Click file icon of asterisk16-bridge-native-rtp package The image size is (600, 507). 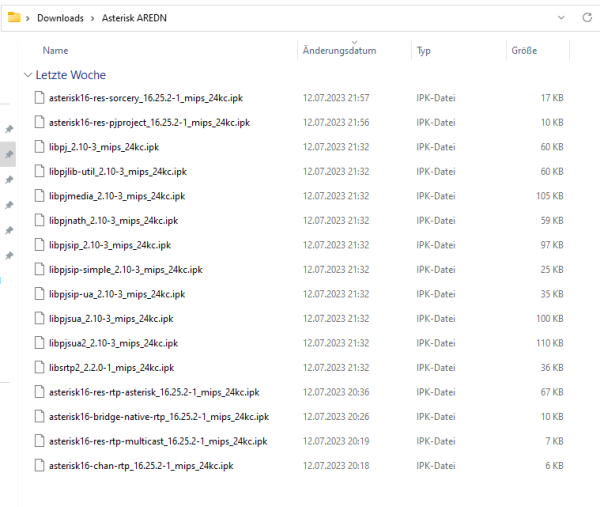click(x=39, y=416)
